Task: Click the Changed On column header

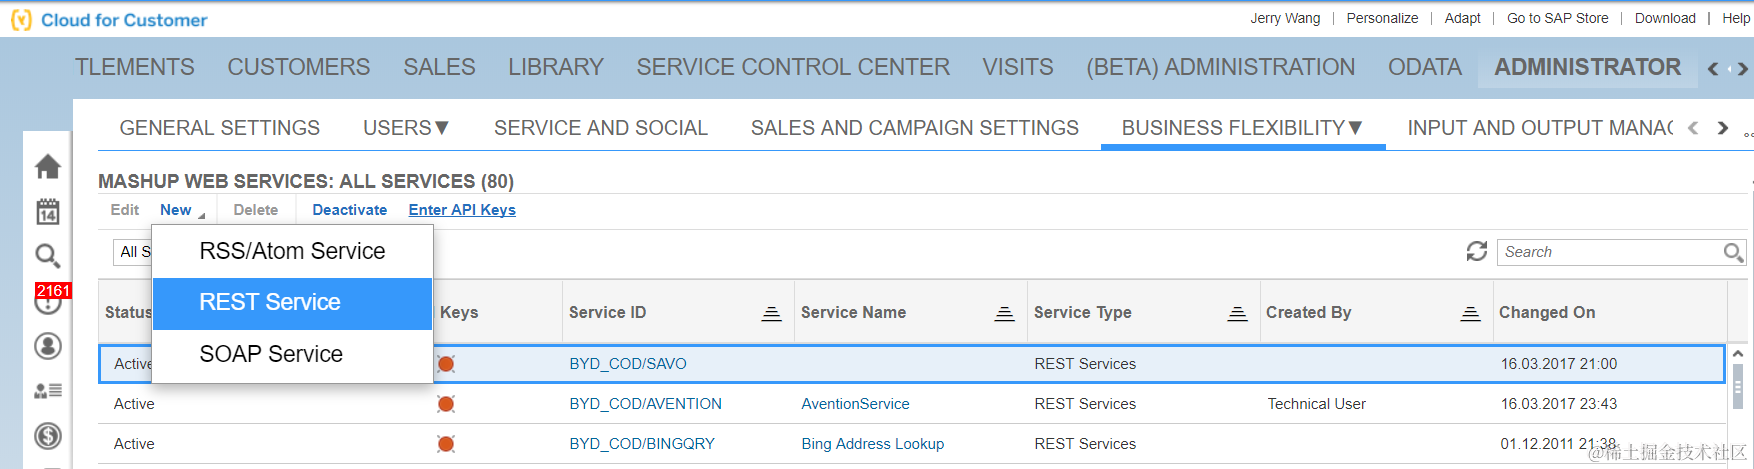Action: (1547, 313)
